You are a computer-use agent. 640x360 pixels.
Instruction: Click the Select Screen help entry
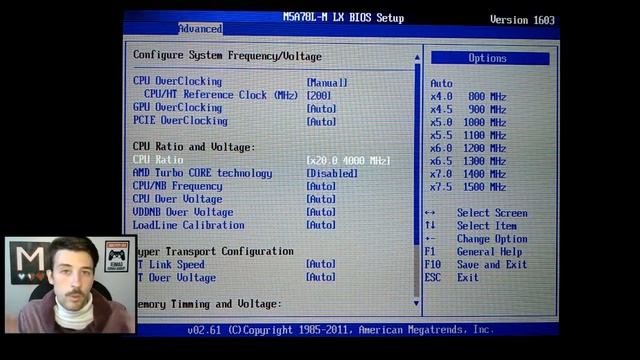coord(492,213)
